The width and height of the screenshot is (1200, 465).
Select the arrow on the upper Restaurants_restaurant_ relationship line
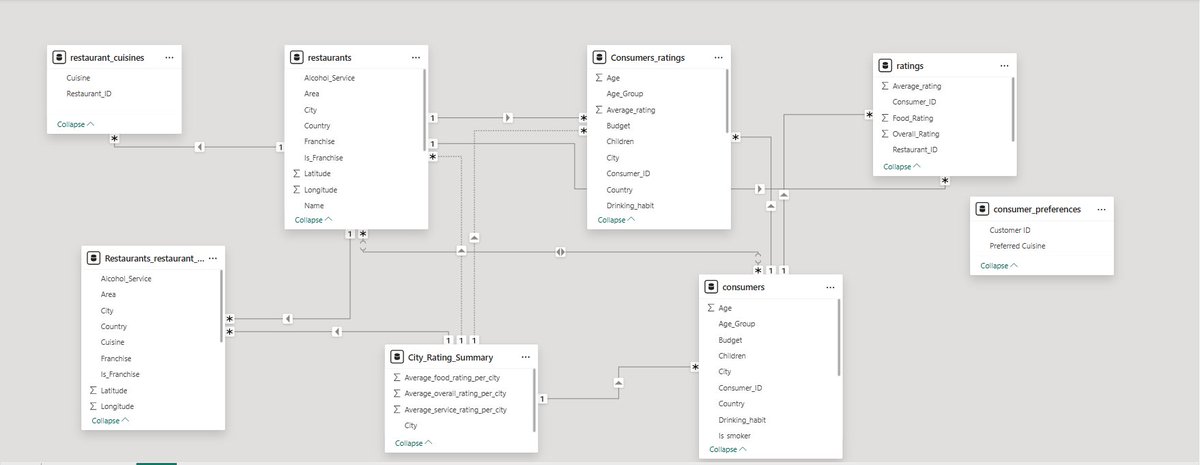[x=288, y=319]
